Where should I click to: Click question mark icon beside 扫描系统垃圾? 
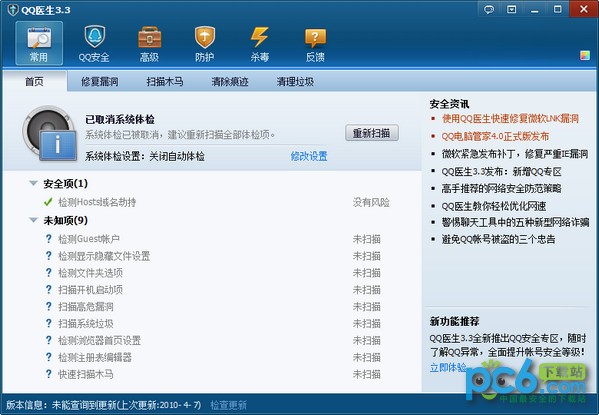click(x=49, y=323)
